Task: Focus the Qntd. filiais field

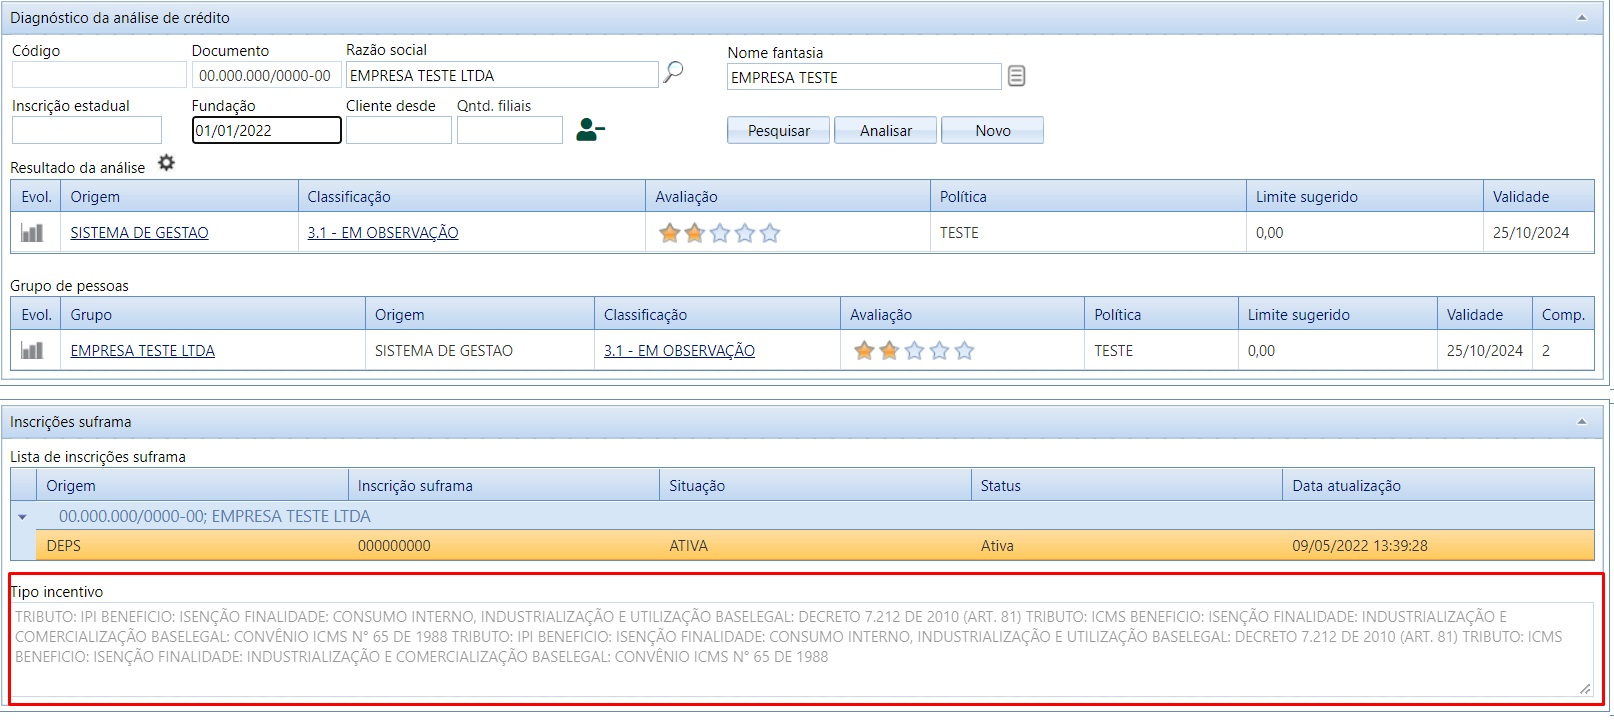Action: [x=510, y=130]
